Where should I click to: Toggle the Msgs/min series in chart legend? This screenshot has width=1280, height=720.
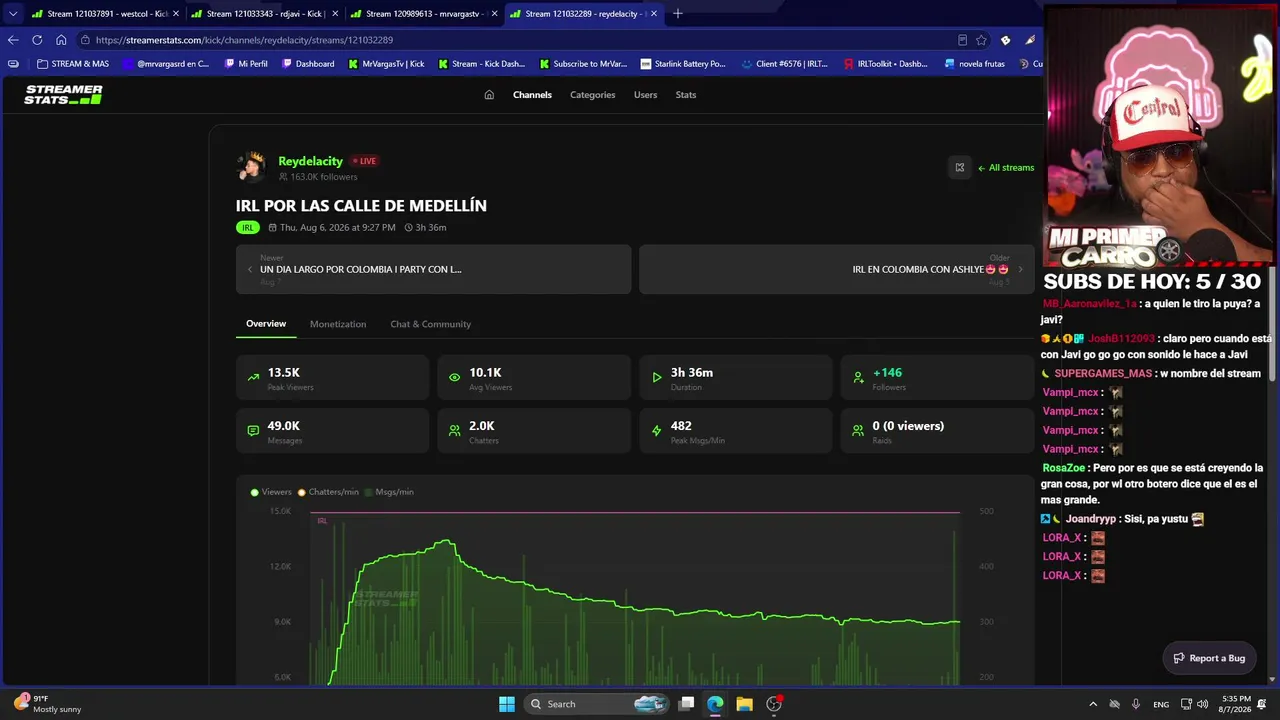[x=389, y=492]
